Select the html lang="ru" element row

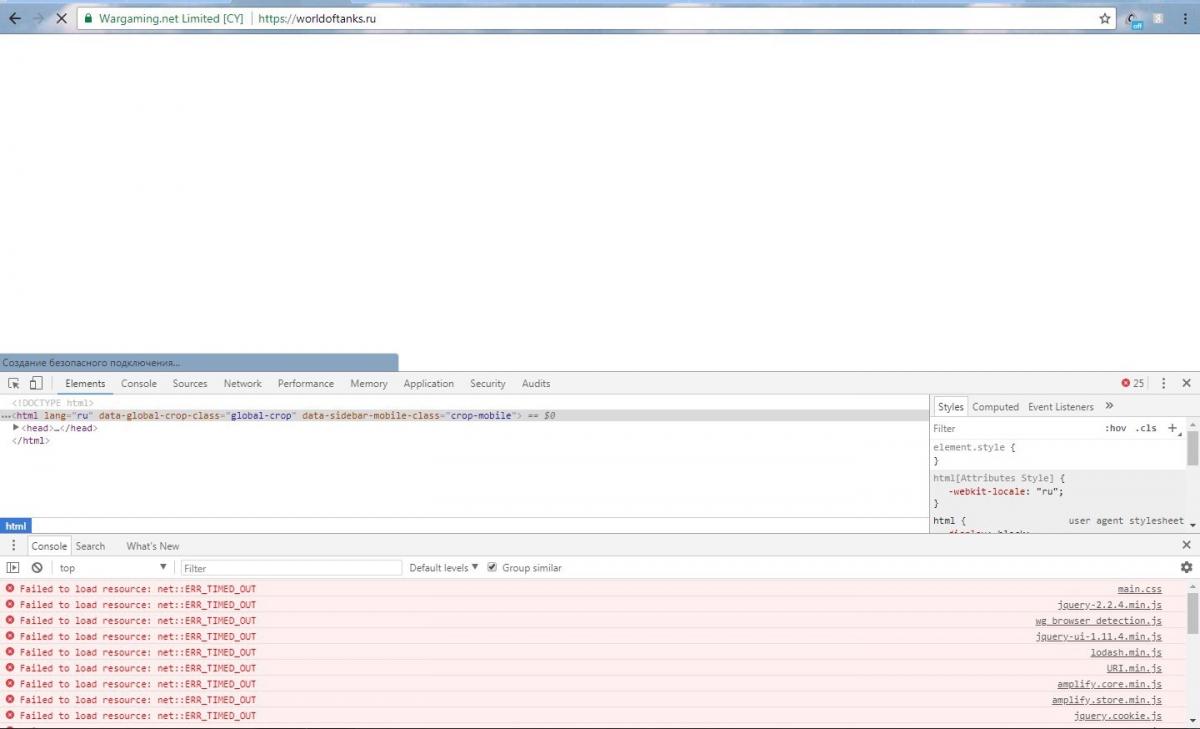tap(465, 415)
